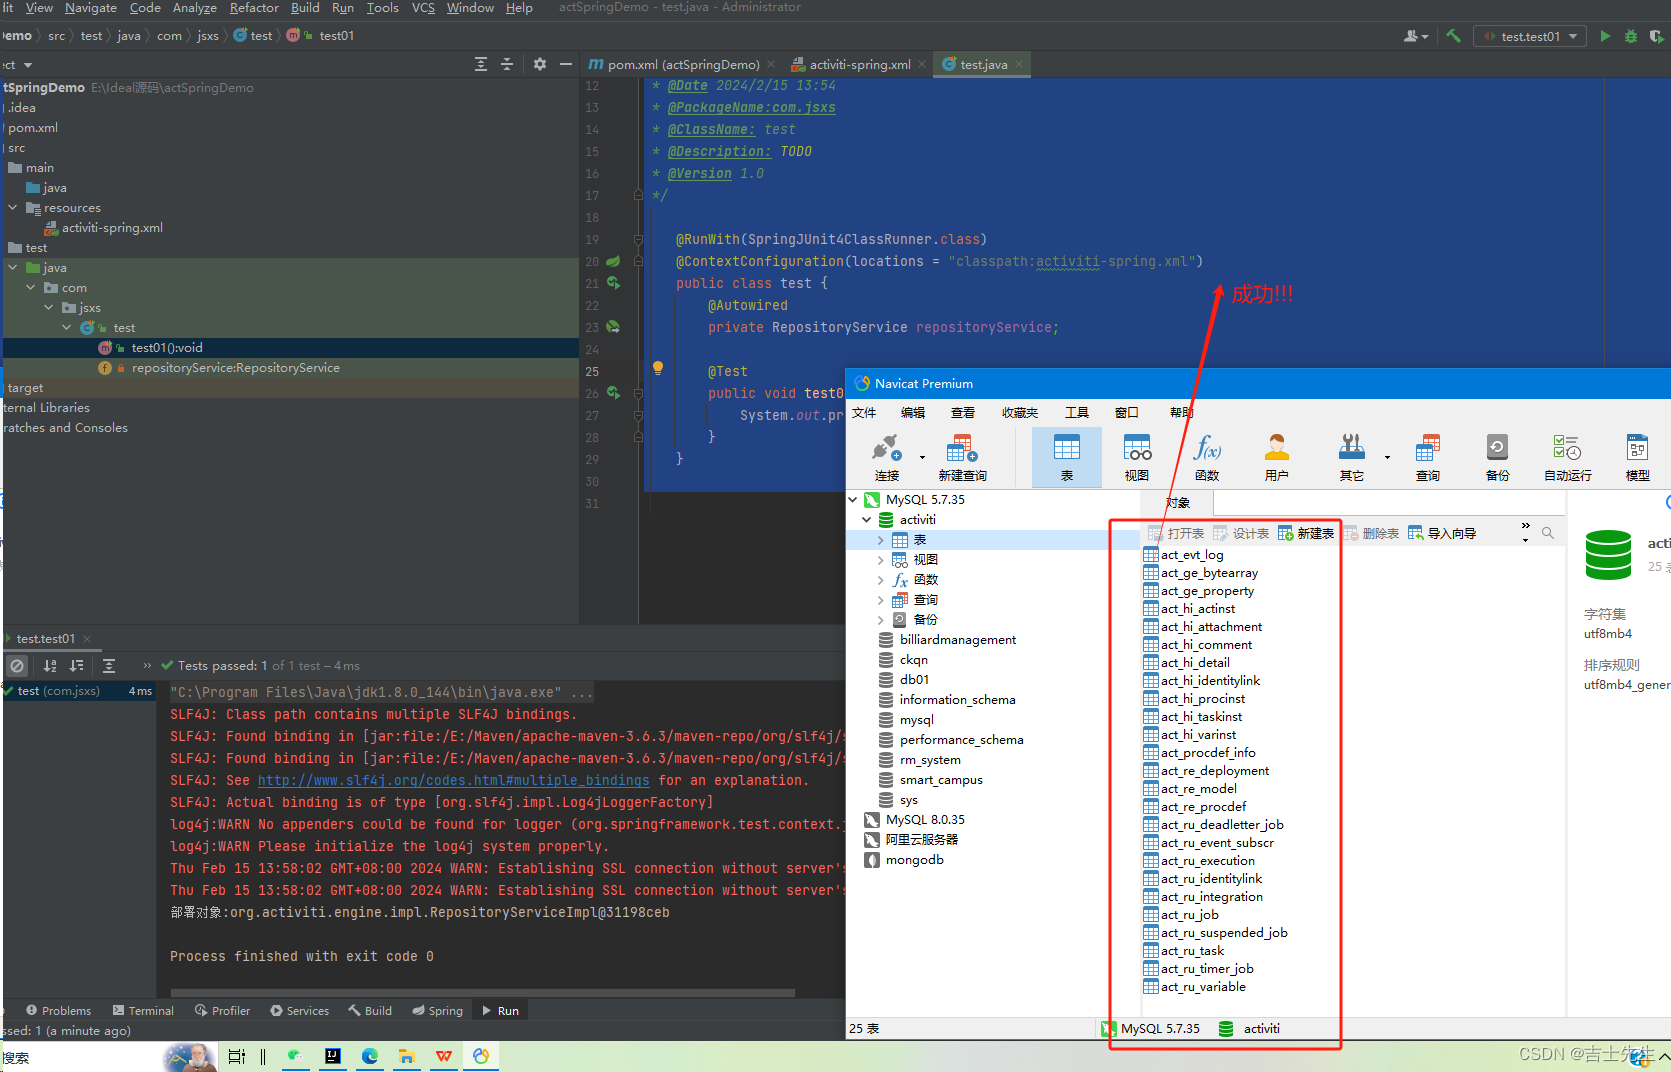Open the Terminal tool window tab
The width and height of the screenshot is (1671, 1072).
pyautogui.click(x=143, y=1011)
